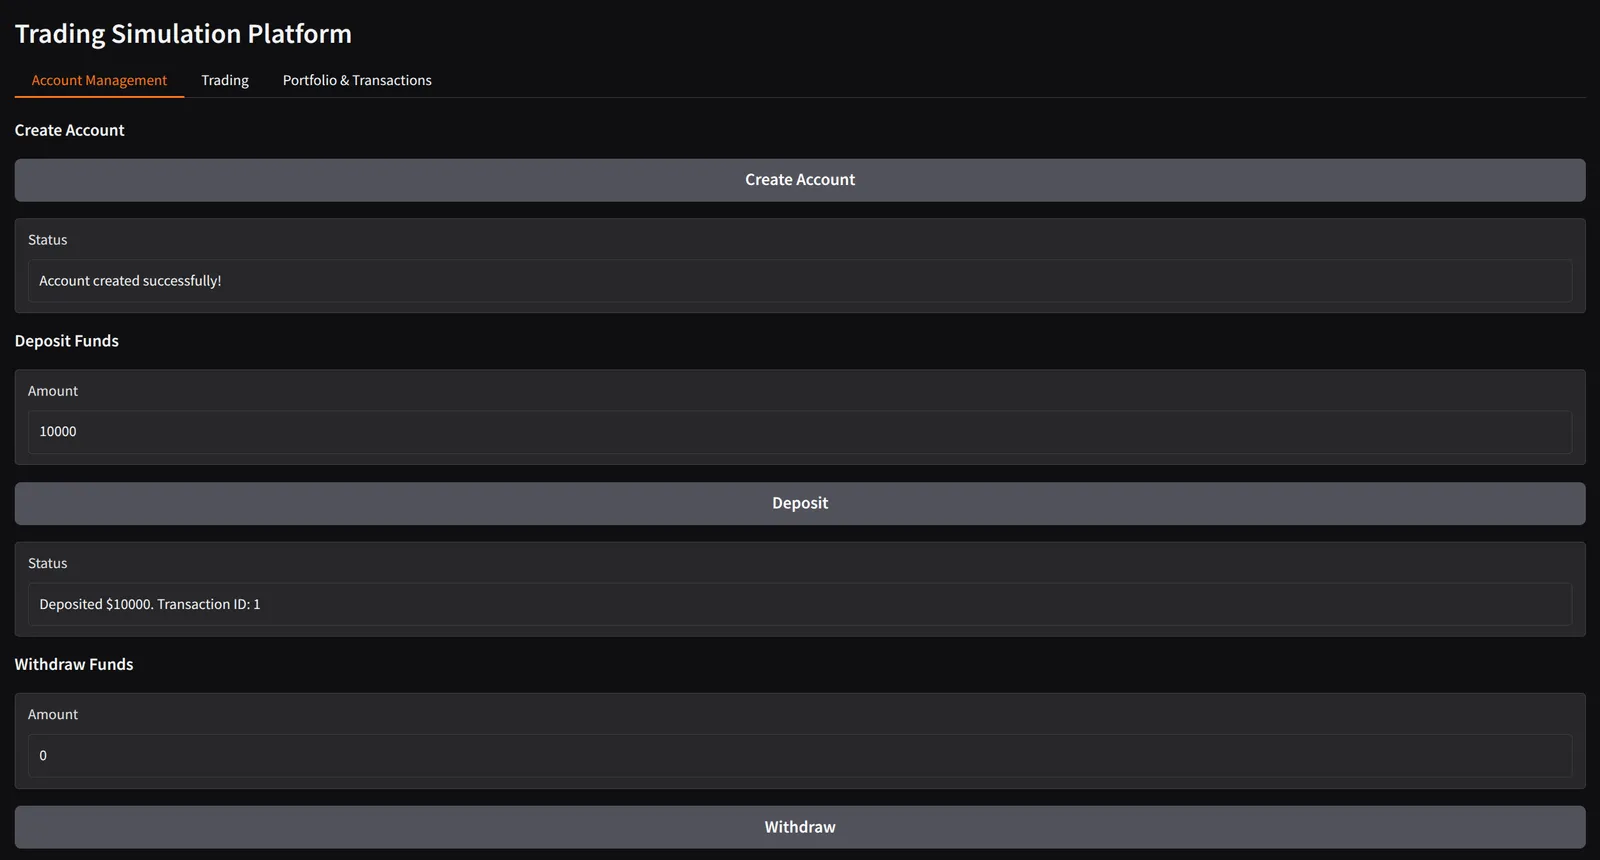
Task: Click the Status label above account creation message
Action: coord(47,240)
